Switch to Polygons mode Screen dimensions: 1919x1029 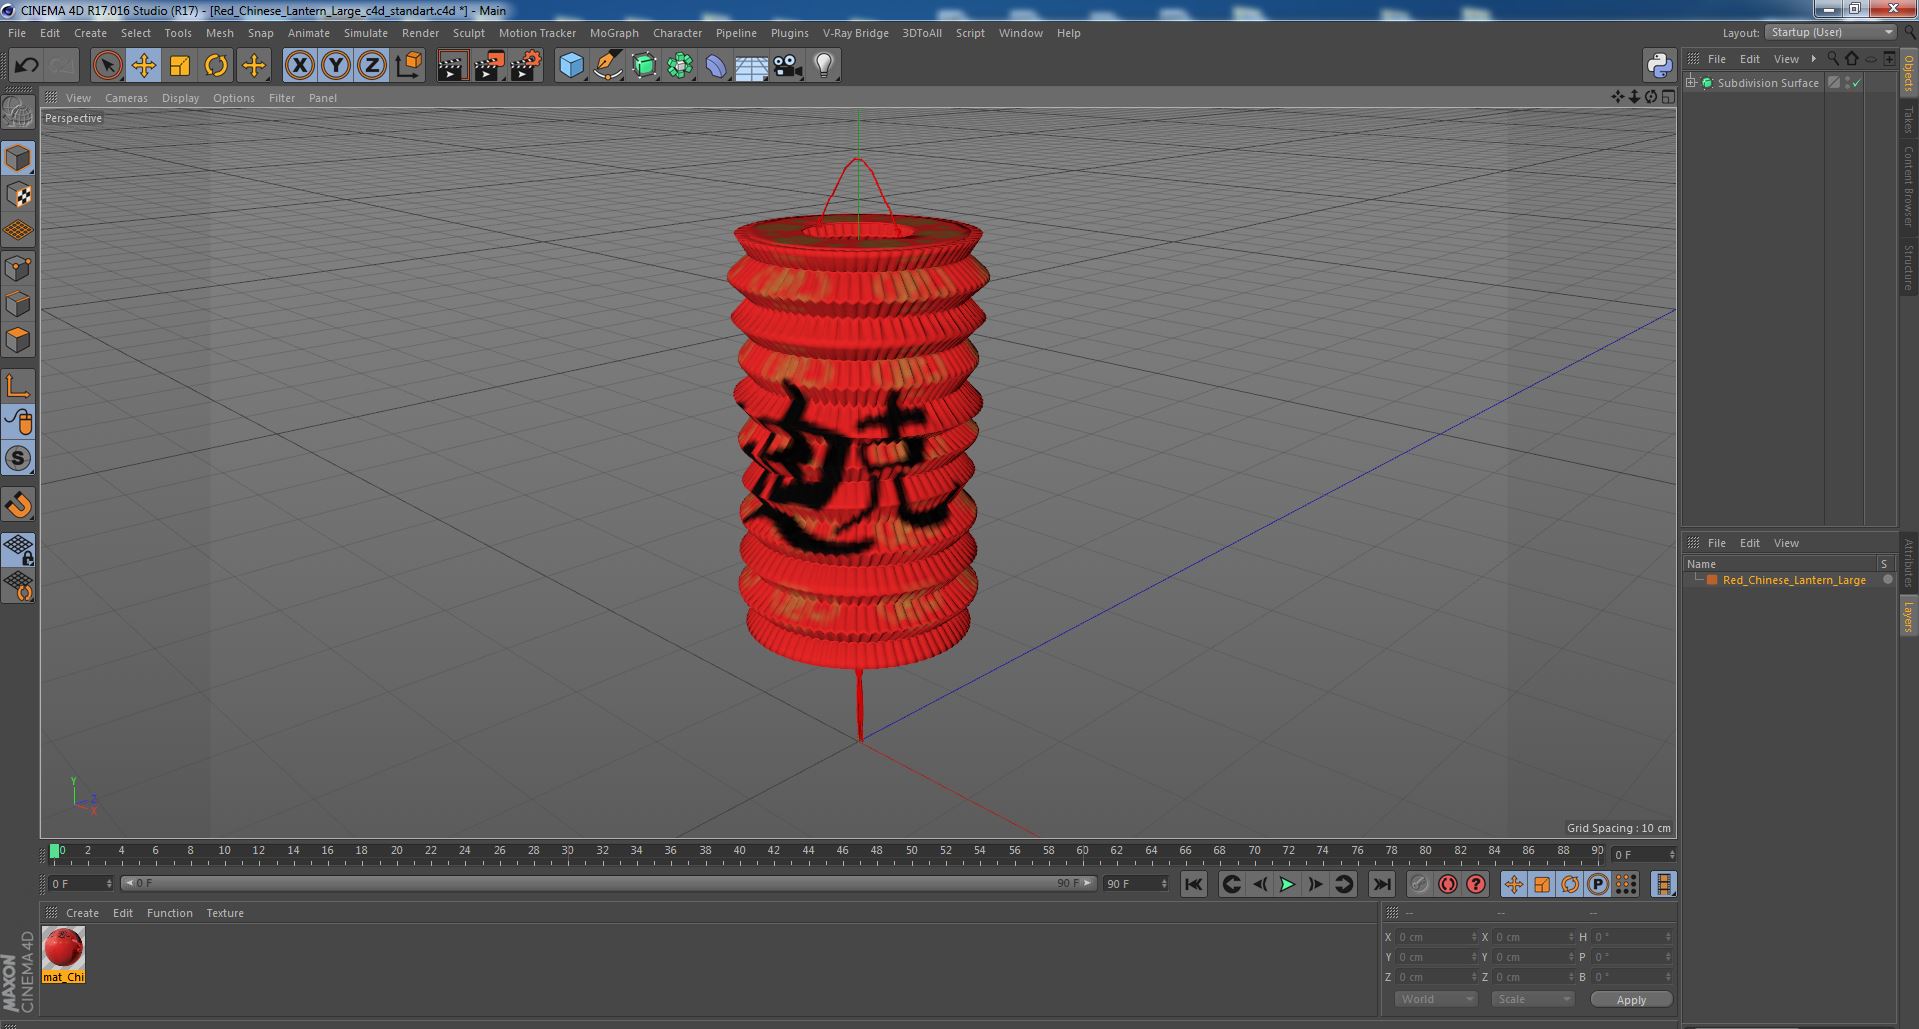(x=18, y=340)
